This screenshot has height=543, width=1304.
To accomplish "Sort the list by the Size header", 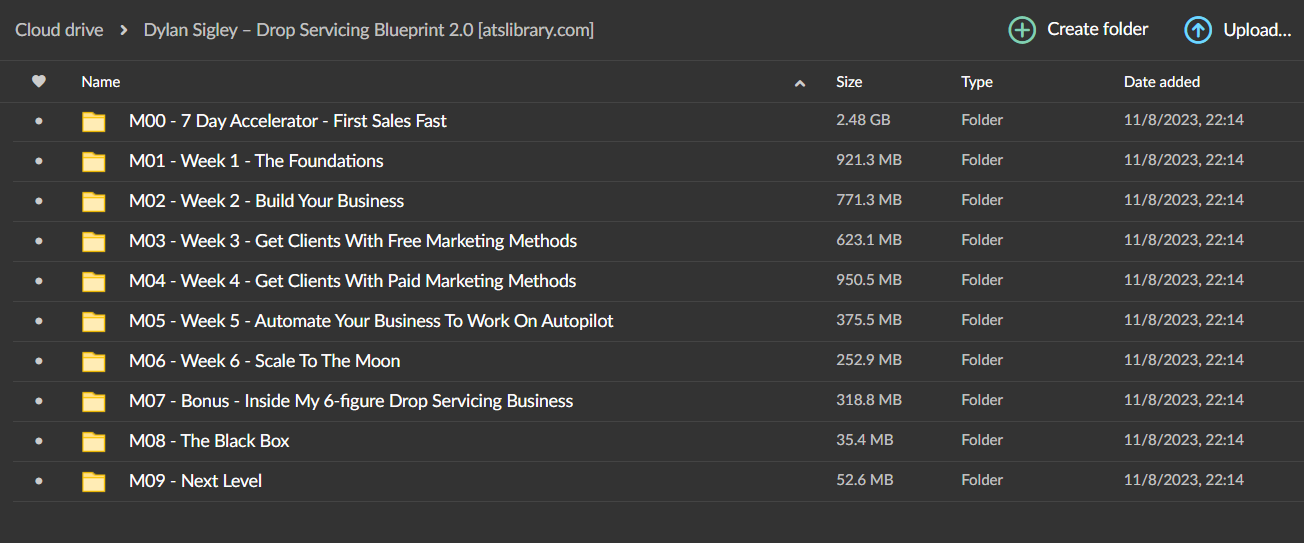I will pyautogui.click(x=849, y=82).
